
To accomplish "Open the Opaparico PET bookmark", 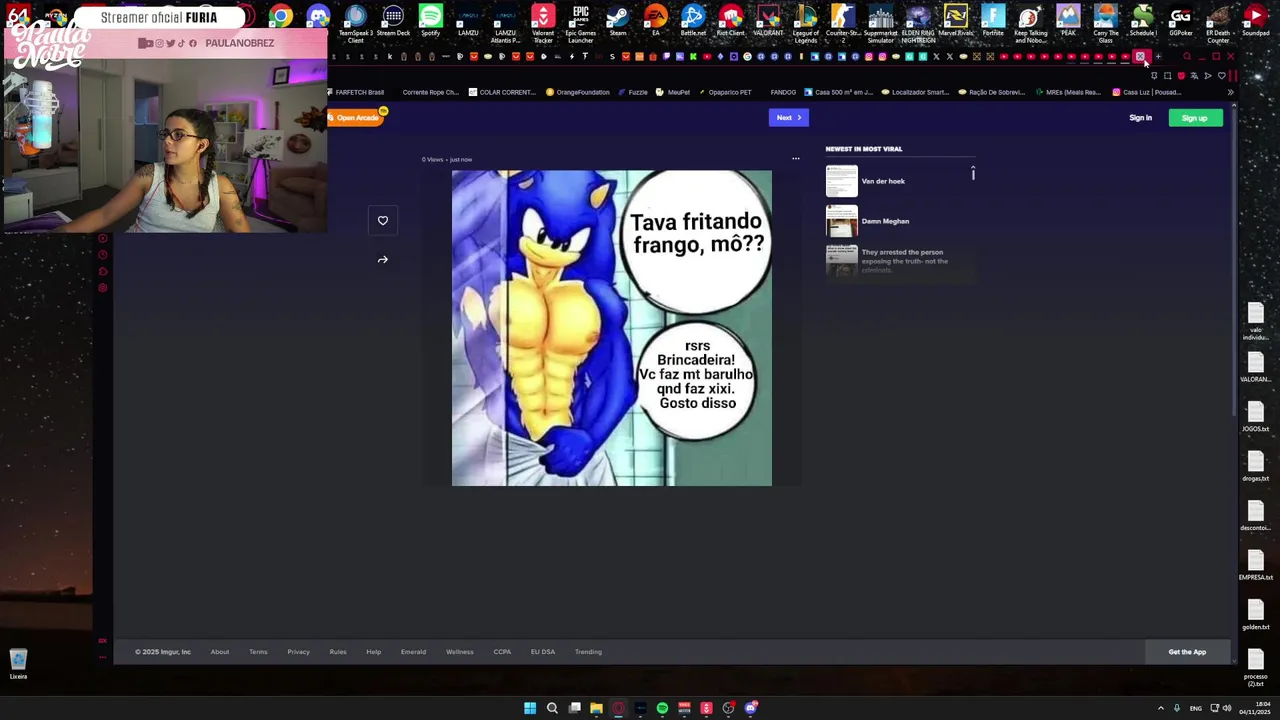I will 726,92.
